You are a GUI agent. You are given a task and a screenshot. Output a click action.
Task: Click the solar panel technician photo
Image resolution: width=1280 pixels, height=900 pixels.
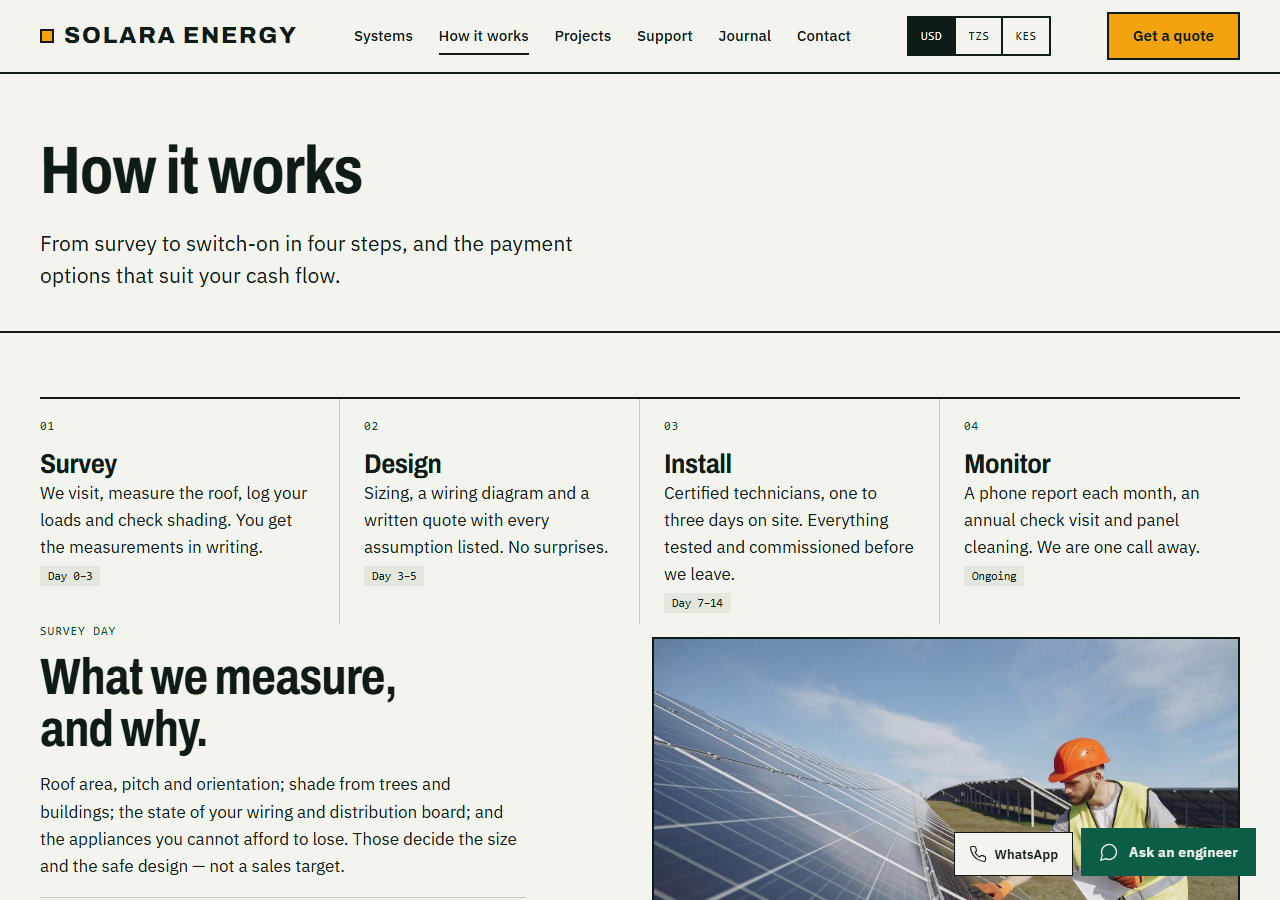click(946, 768)
